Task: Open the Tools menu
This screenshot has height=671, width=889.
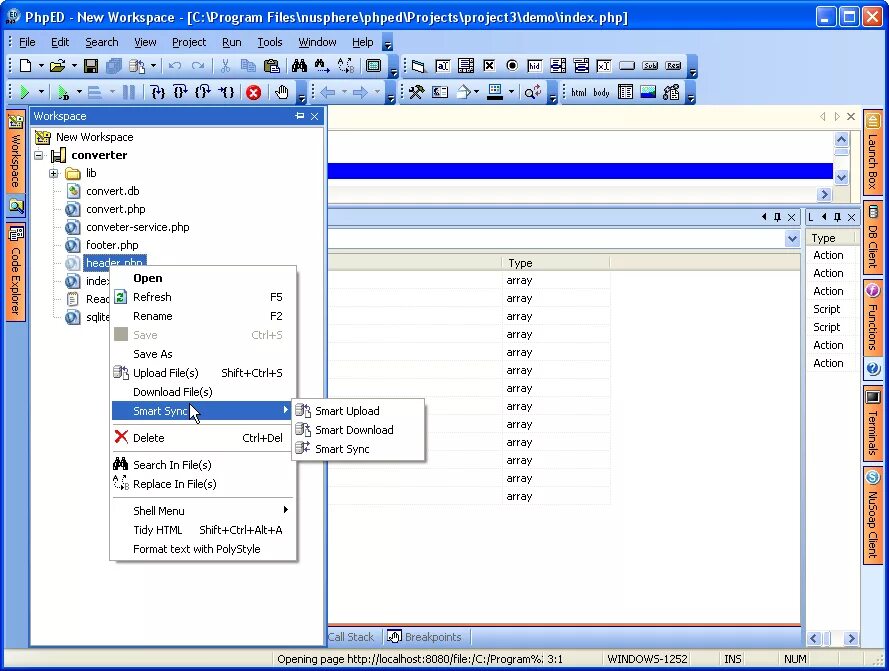Action: (270, 42)
